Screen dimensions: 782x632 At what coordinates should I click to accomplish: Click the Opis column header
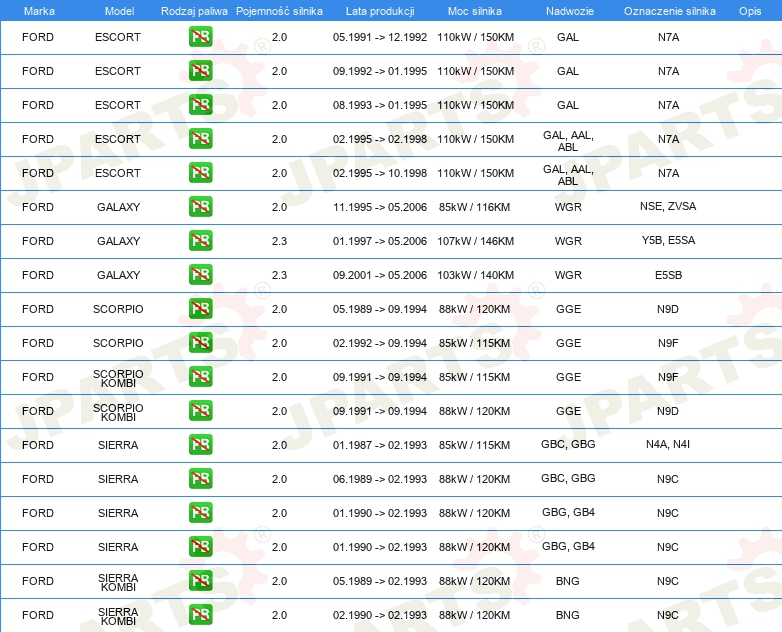[x=750, y=11]
